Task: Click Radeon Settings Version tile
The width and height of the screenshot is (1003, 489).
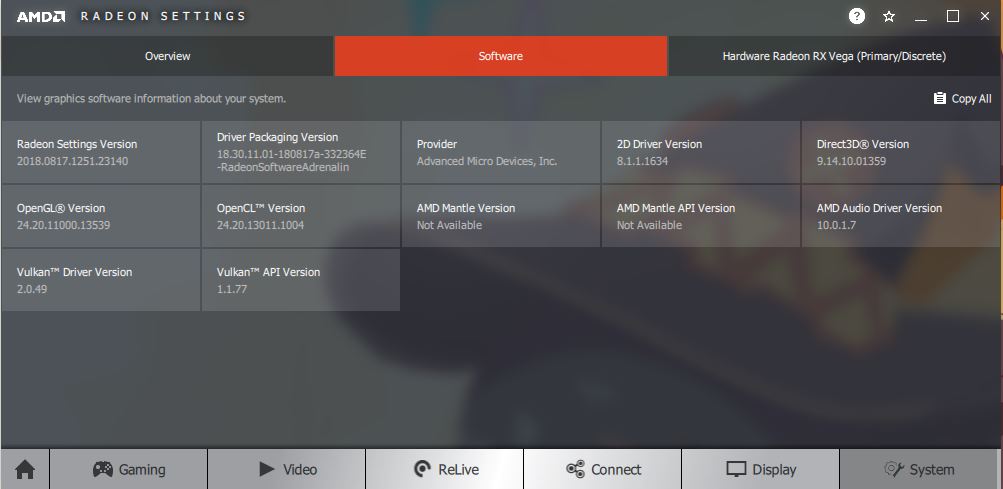Action: coord(101,152)
